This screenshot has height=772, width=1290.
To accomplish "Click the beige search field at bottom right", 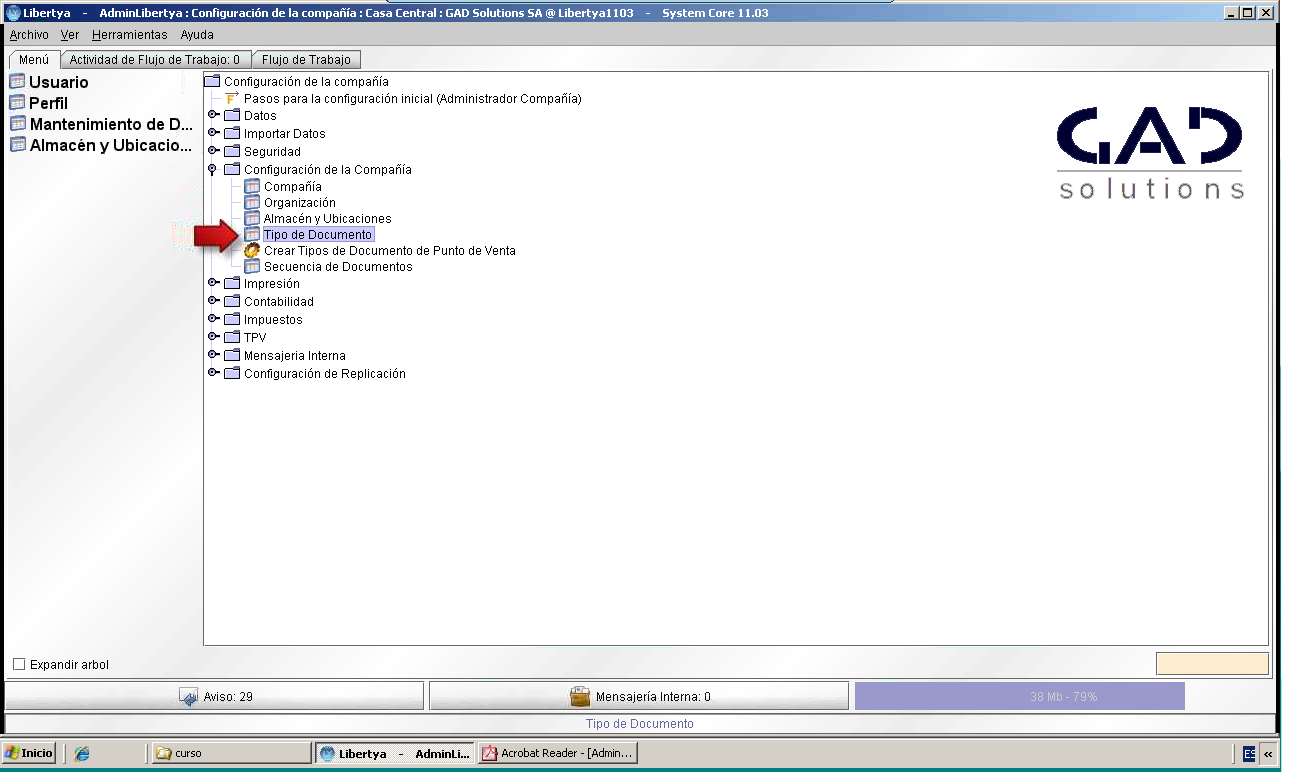I will coord(1212,663).
